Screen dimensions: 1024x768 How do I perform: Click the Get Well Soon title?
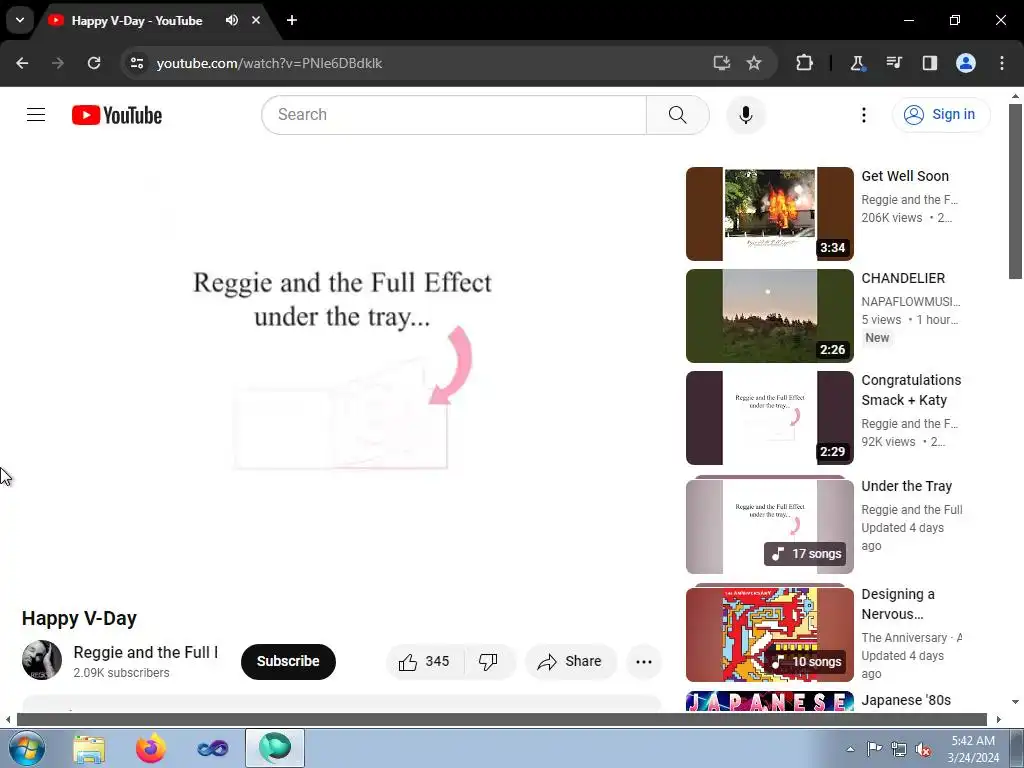904,176
